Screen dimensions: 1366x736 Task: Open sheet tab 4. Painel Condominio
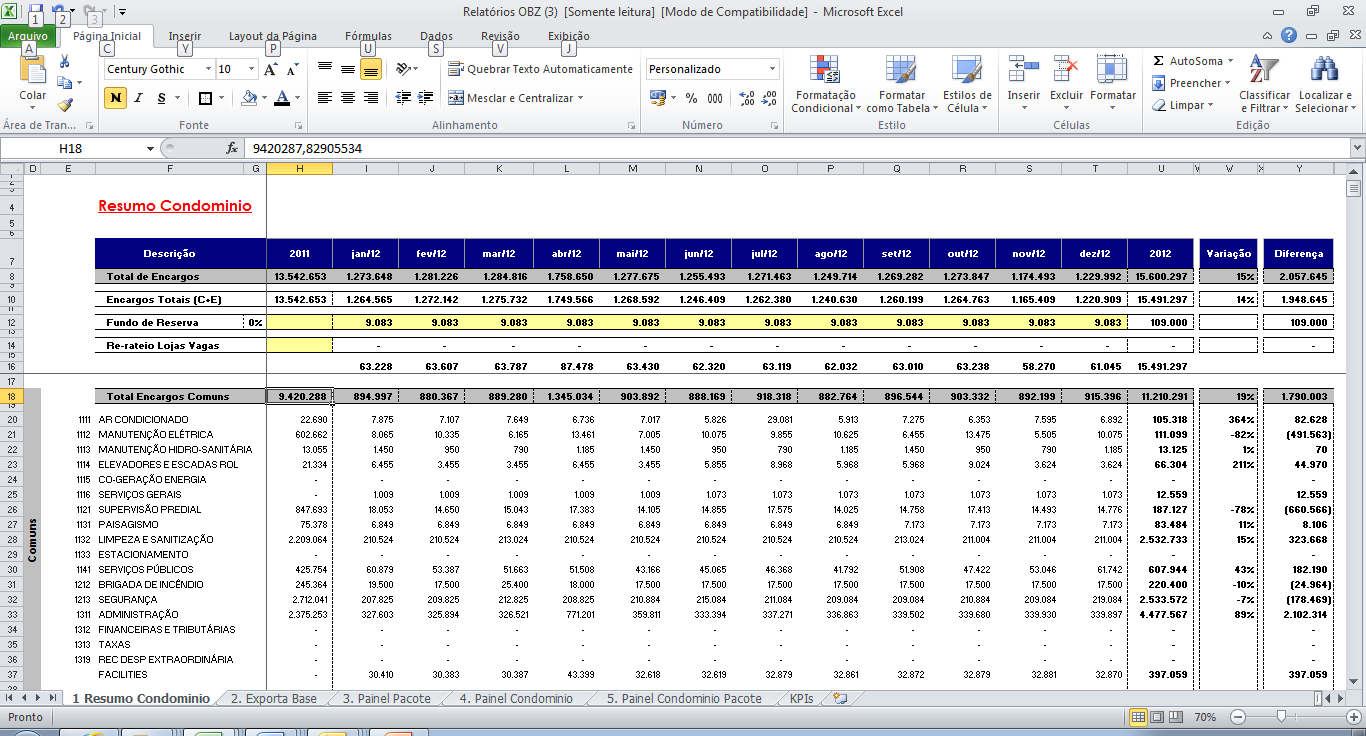516,698
